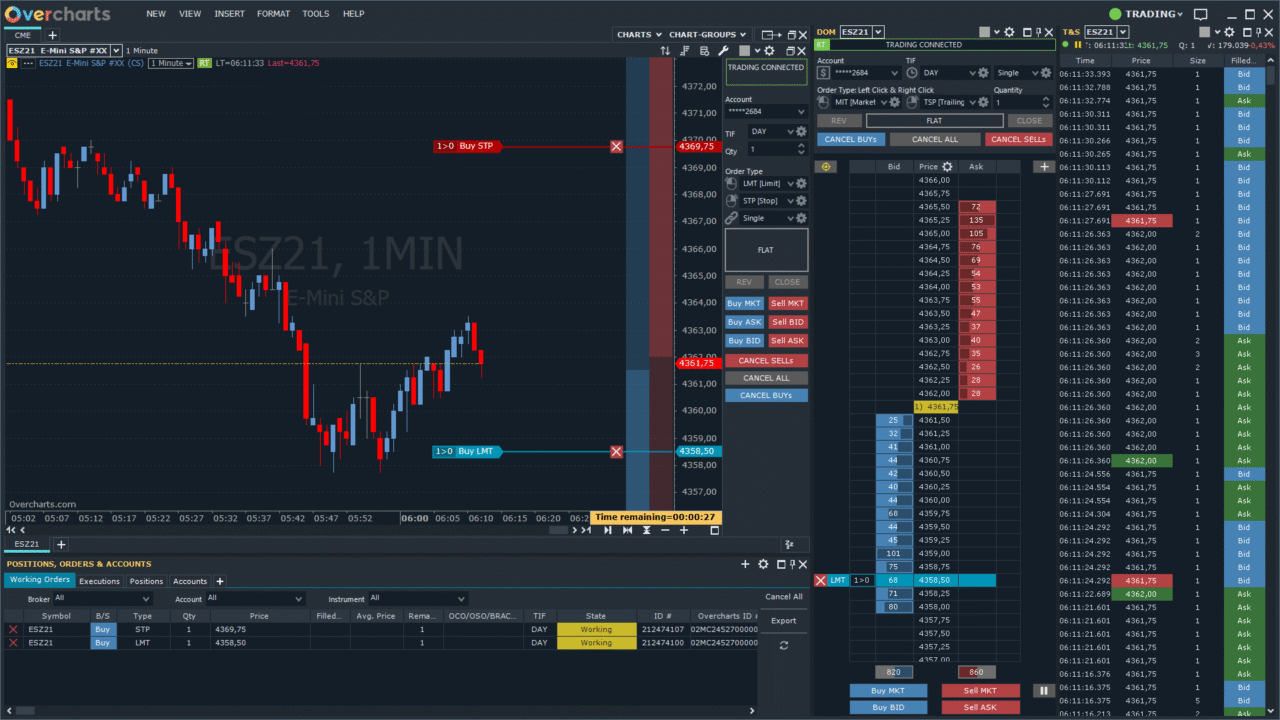Pause the Time & Sales feed
1280x720 pixels.
point(1079,44)
